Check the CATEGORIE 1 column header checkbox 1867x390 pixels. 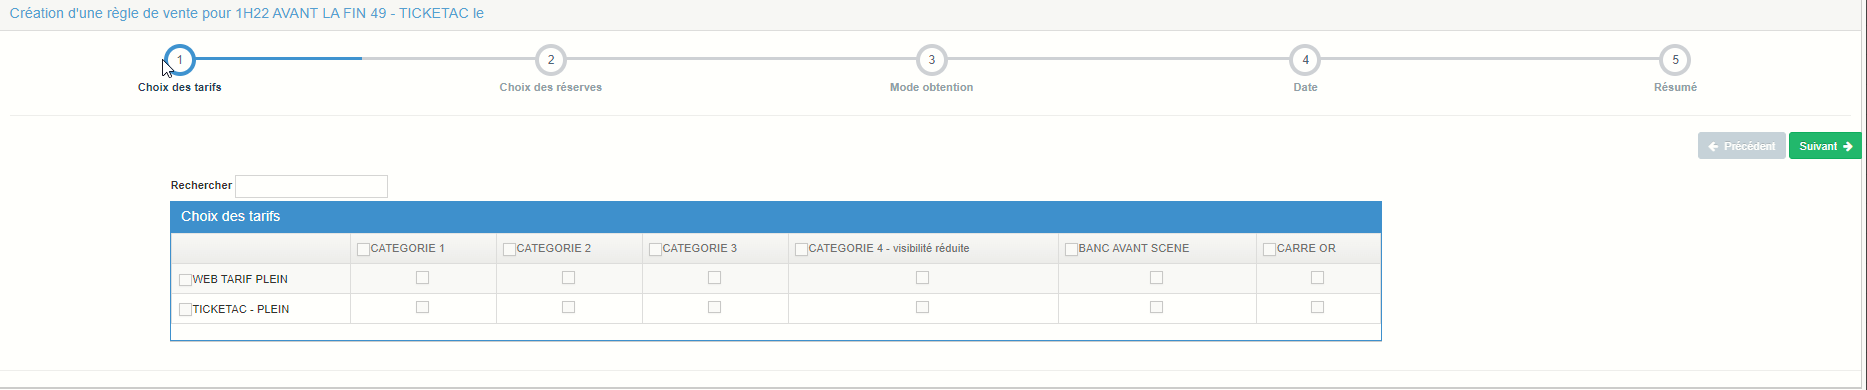click(364, 249)
